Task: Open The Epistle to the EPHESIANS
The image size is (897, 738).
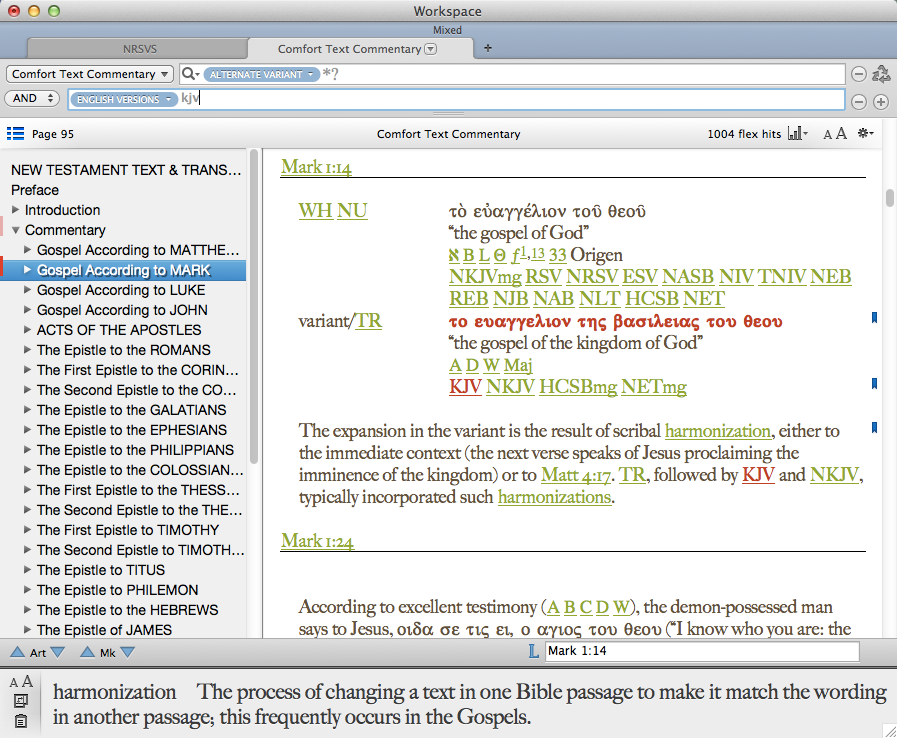Action: pos(132,430)
